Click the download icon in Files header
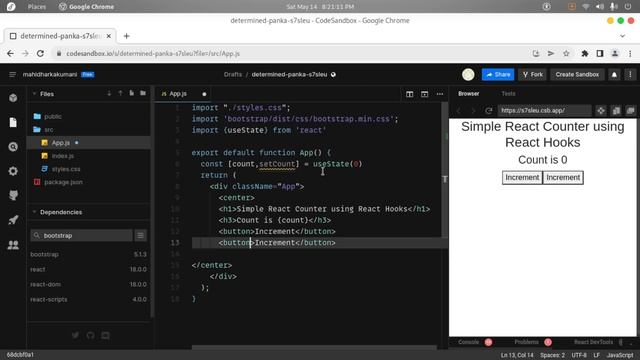 click(109, 93)
